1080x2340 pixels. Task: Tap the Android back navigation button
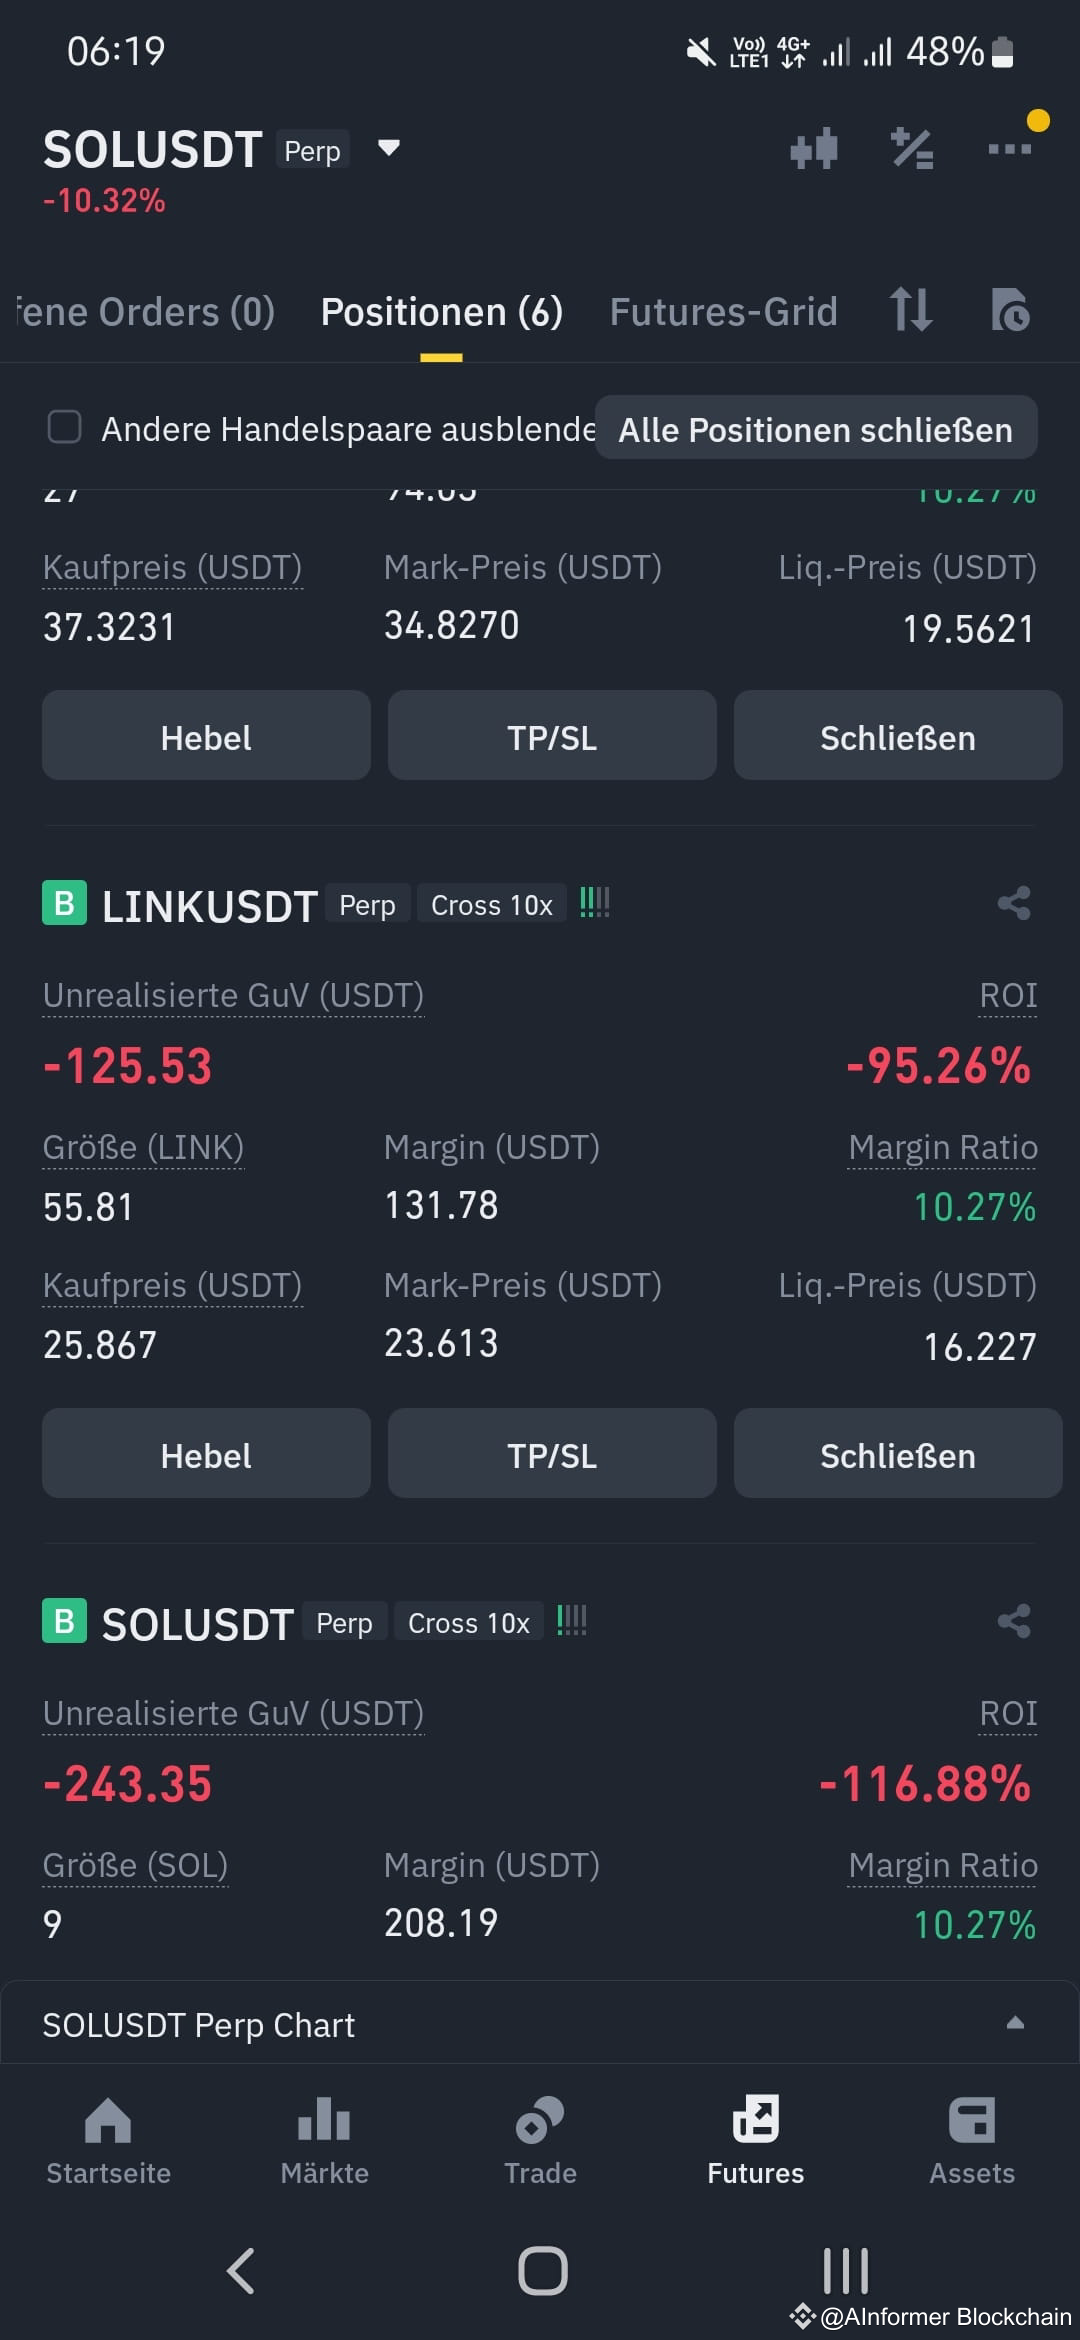click(241, 2270)
